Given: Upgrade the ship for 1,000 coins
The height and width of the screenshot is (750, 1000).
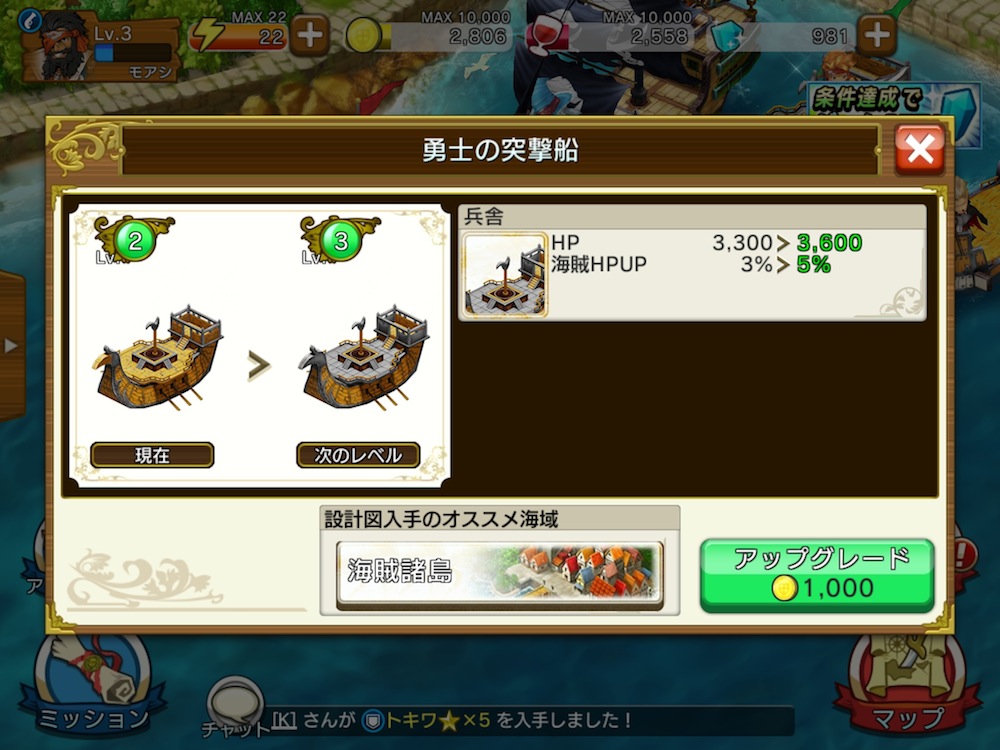Looking at the screenshot, I should click(817, 575).
